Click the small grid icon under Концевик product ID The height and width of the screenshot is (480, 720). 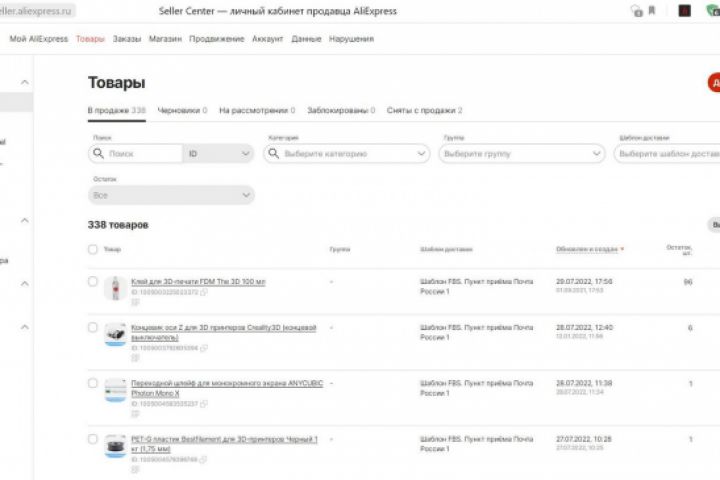click(135, 358)
